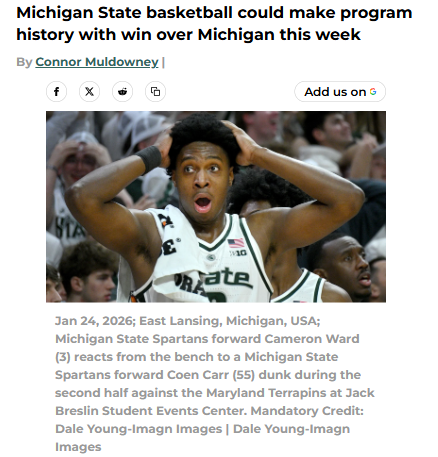The image size is (438, 457).
Task: Click the Spartan helmet logo on jersey collar
Action: (211, 257)
